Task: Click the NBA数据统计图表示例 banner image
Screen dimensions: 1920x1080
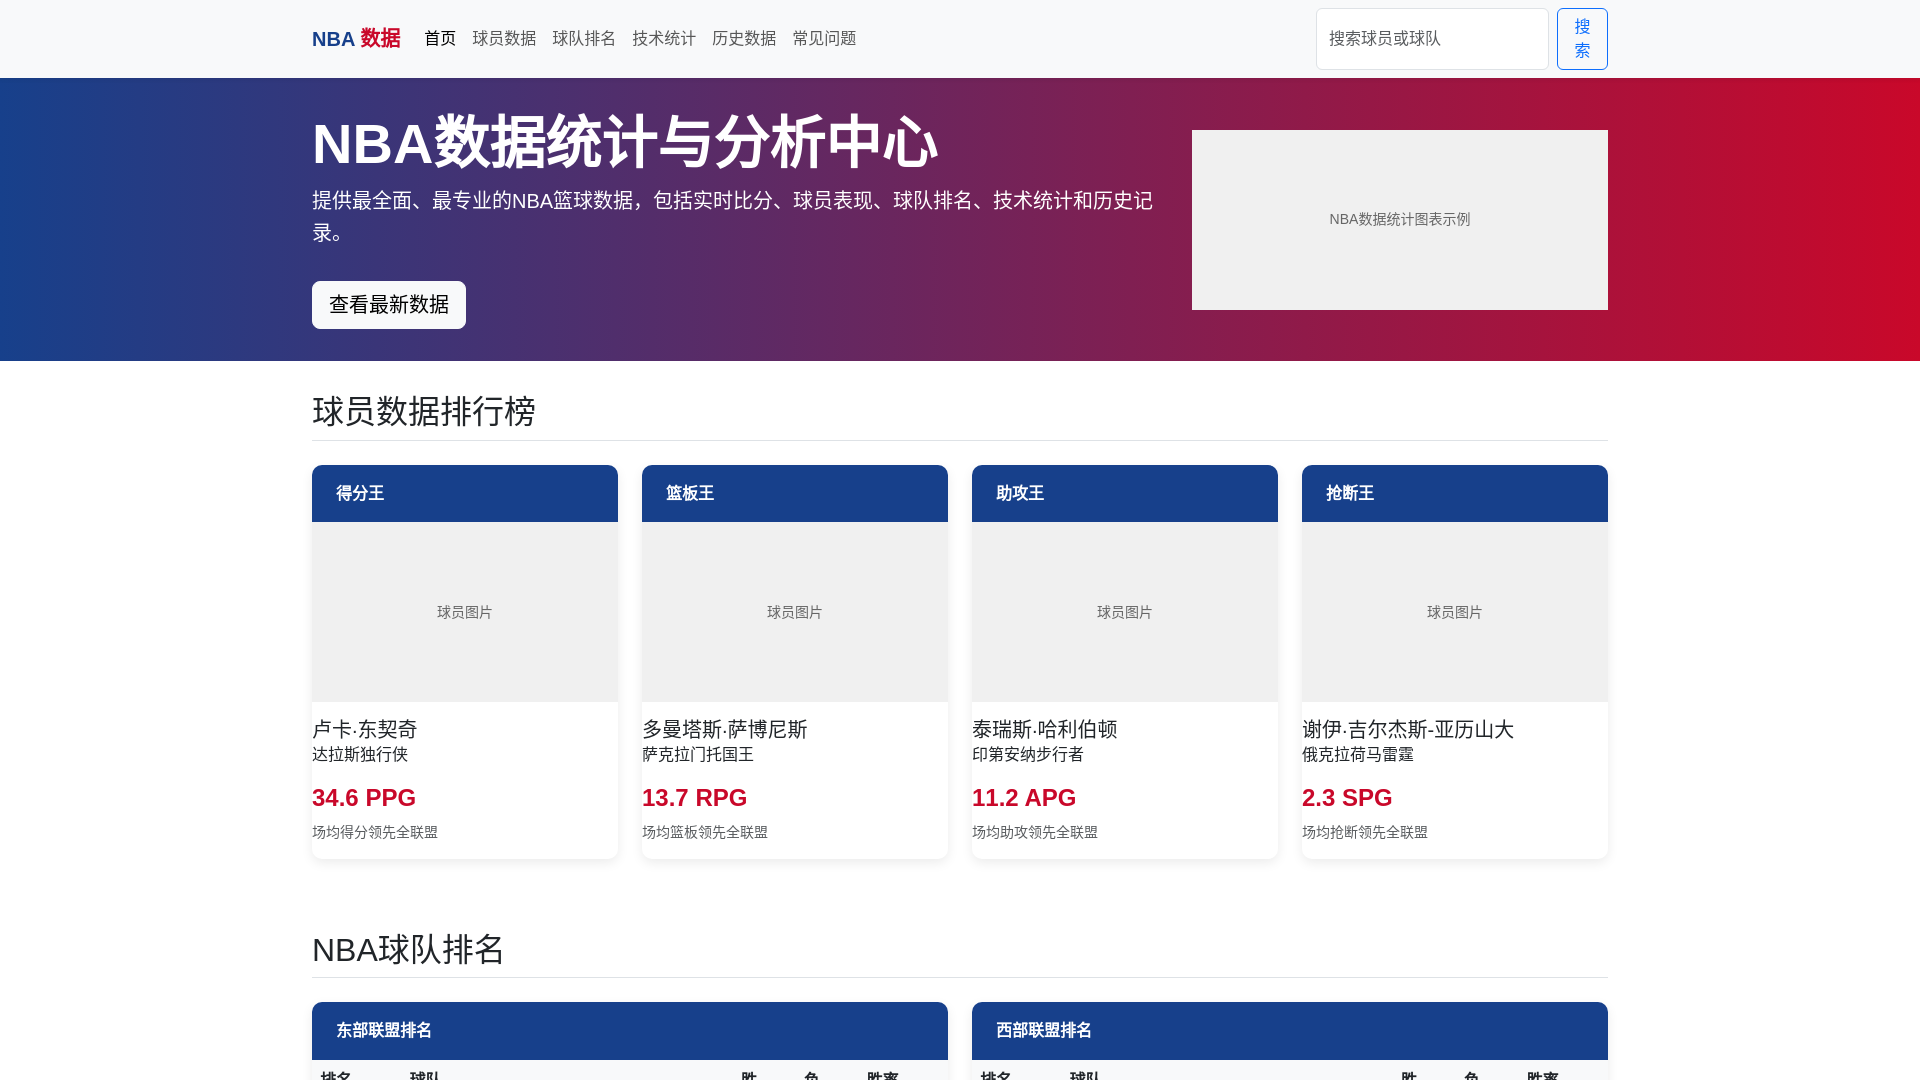Action: [x=1400, y=220]
